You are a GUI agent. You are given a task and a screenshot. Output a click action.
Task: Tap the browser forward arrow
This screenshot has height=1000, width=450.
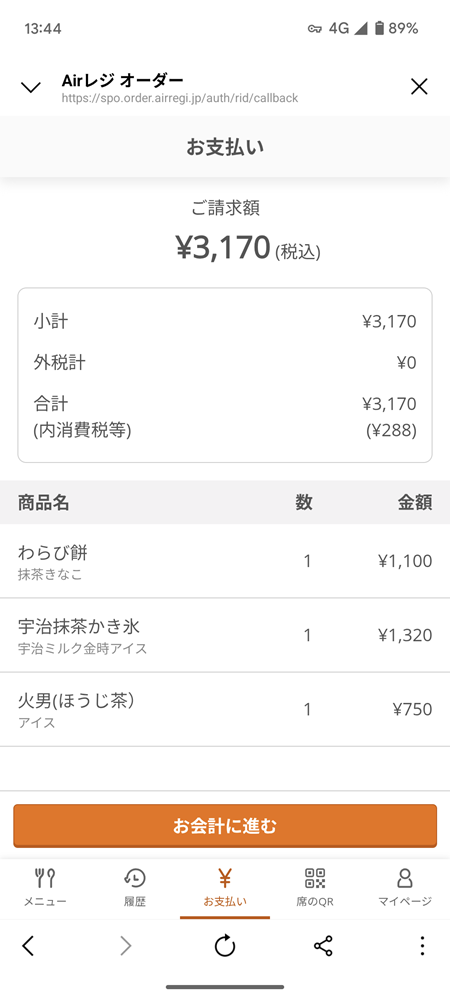(x=126, y=946)
